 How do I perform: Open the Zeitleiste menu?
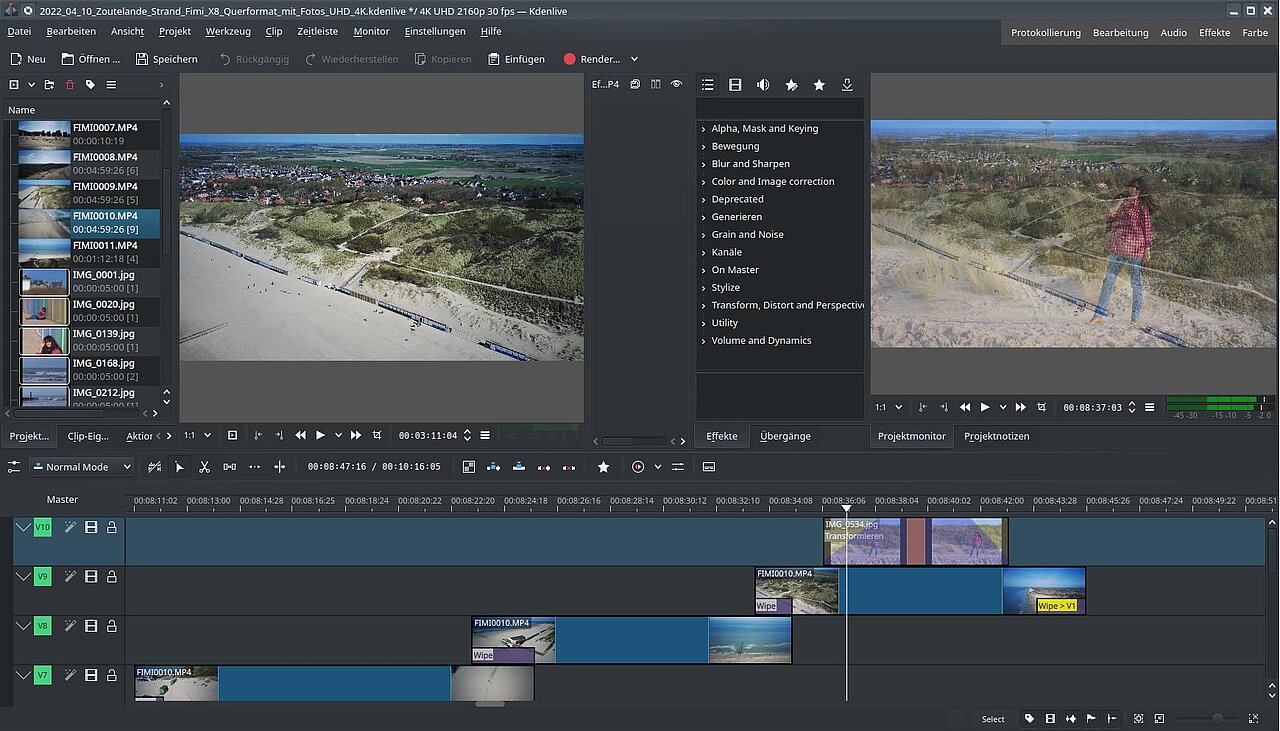(317, 32)
